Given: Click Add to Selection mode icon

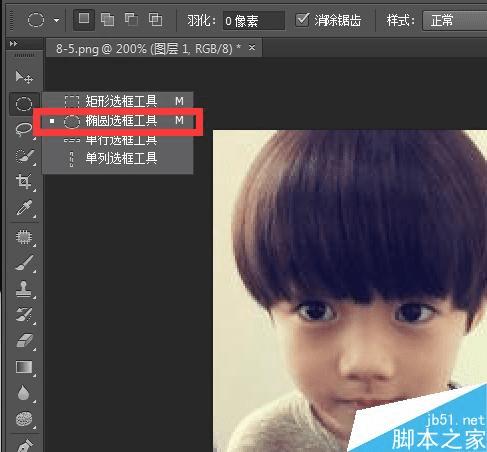Looking at the screenshot, I should click(x=107, y=20).
